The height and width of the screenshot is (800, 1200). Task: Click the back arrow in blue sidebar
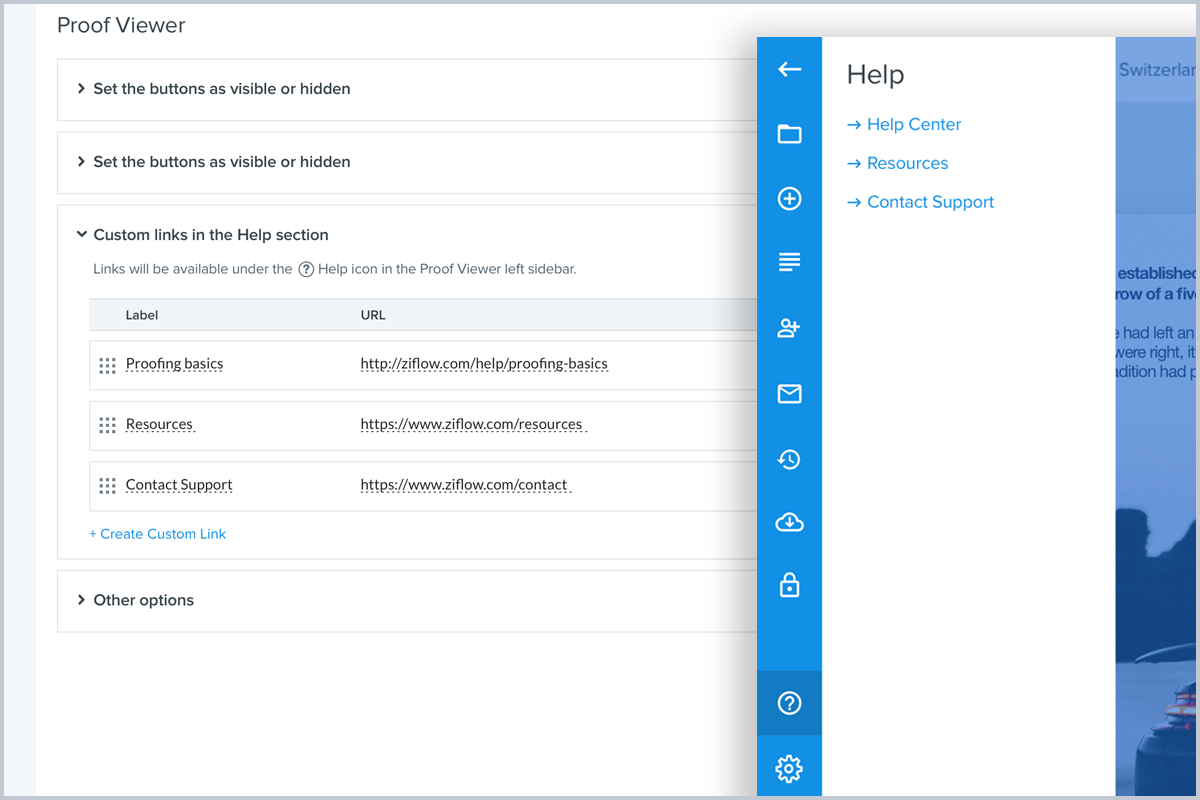point(789,69)
